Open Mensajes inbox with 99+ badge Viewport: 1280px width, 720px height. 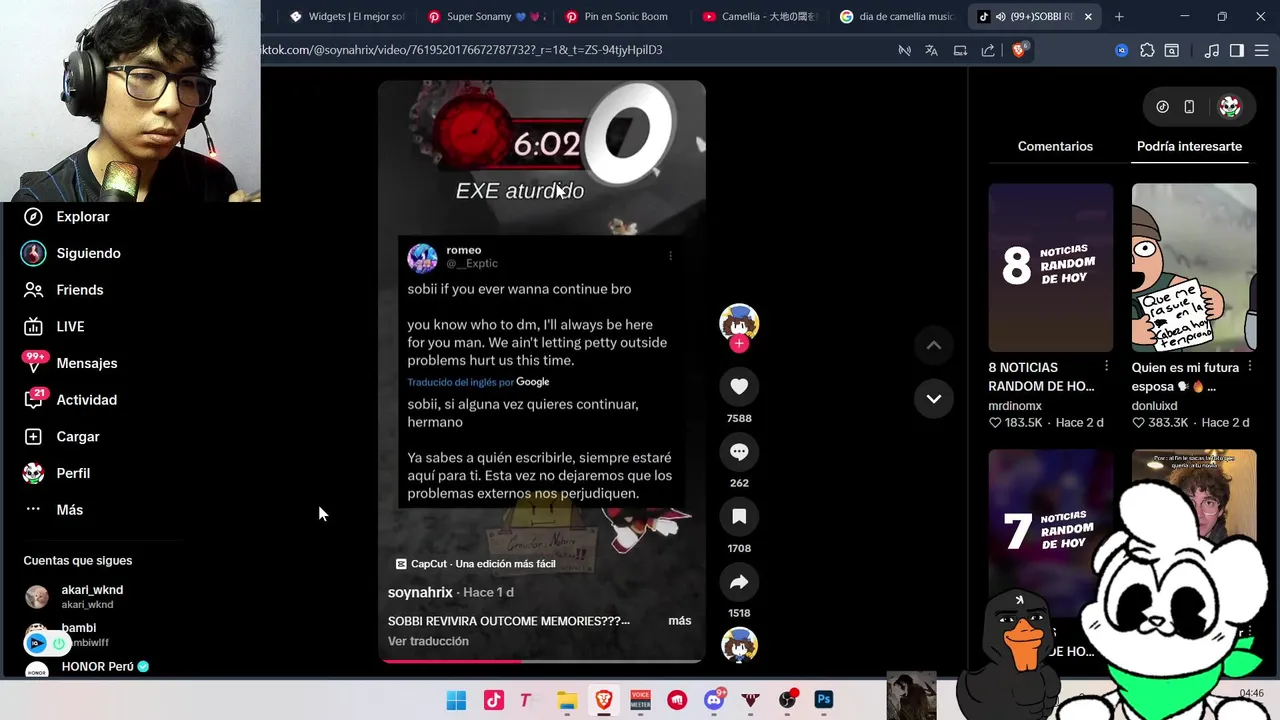[x=70, y=363]
